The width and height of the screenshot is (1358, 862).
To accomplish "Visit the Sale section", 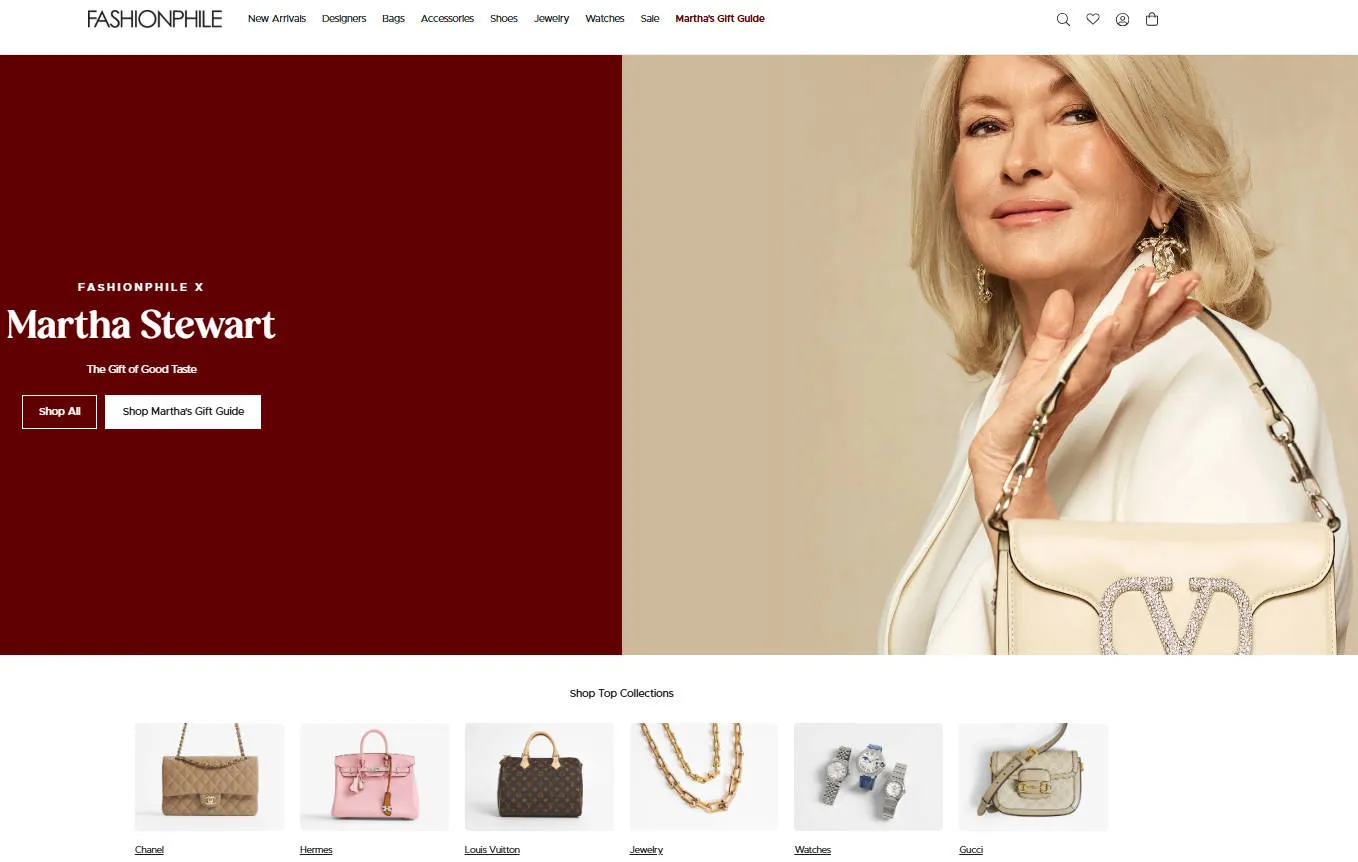I will click(x=650, y=19).
